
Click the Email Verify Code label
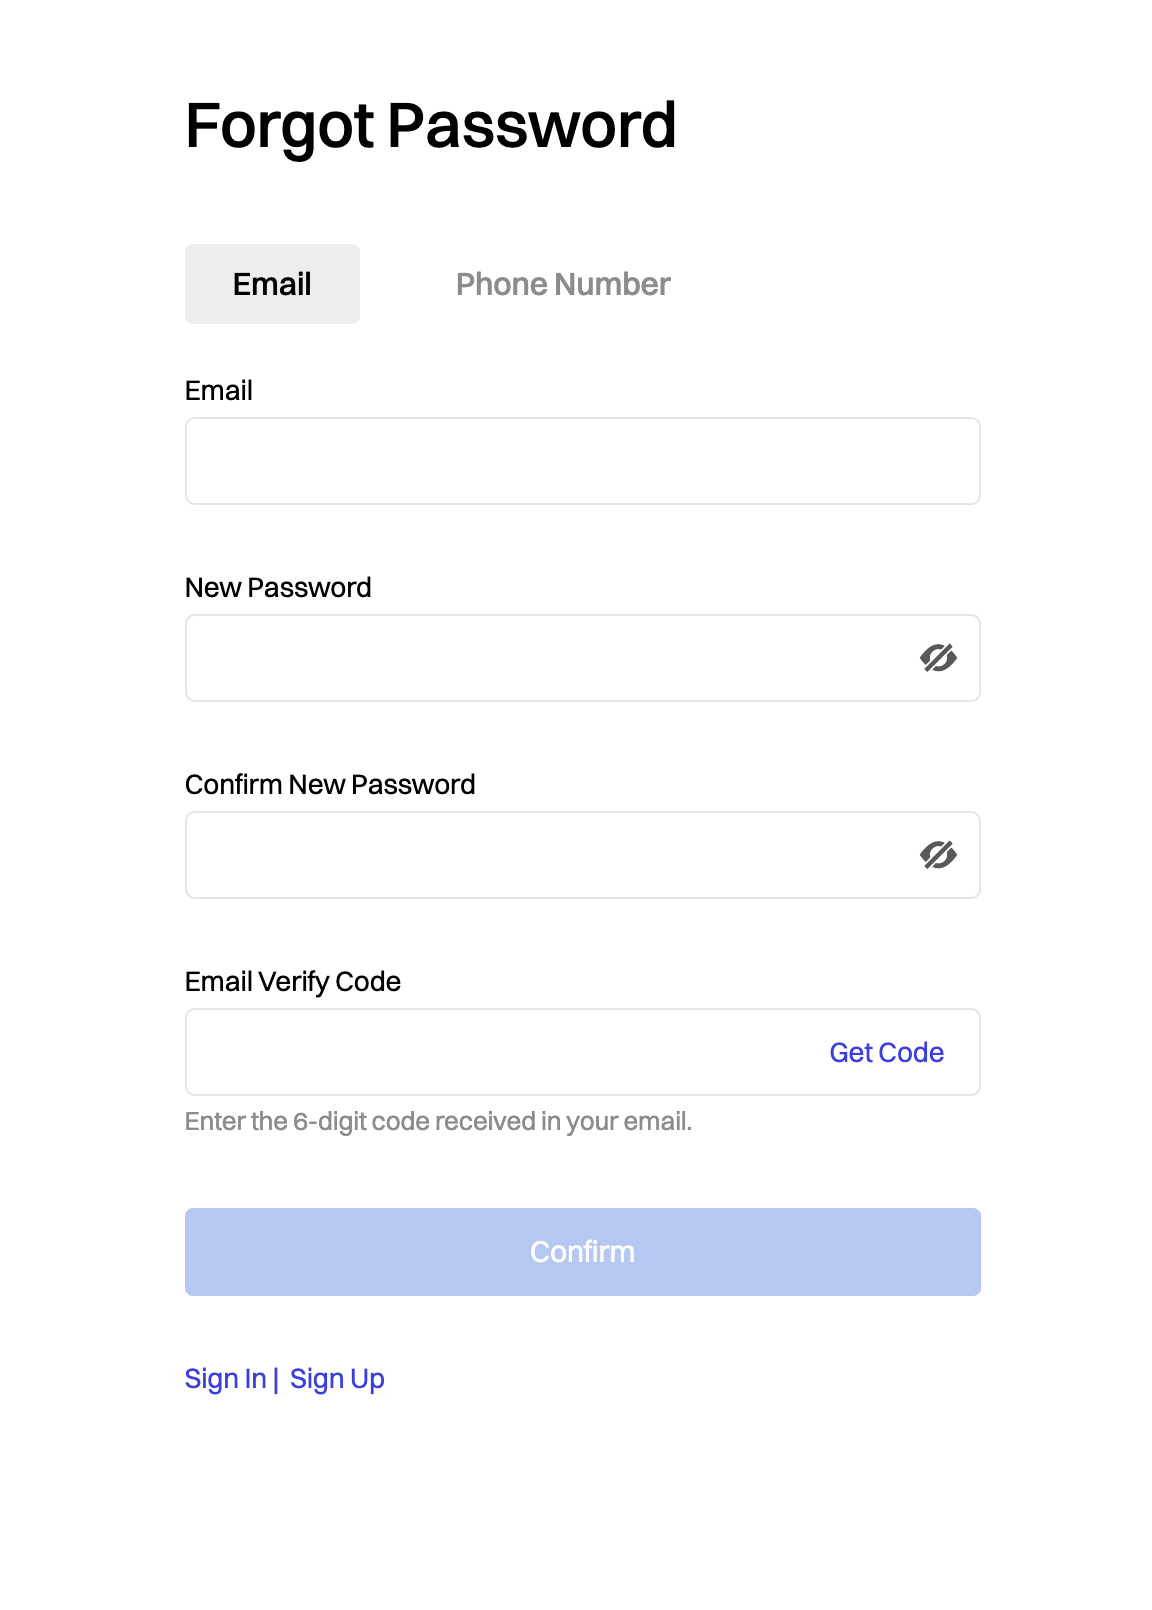pyautogui.click(x=293, y=981)
